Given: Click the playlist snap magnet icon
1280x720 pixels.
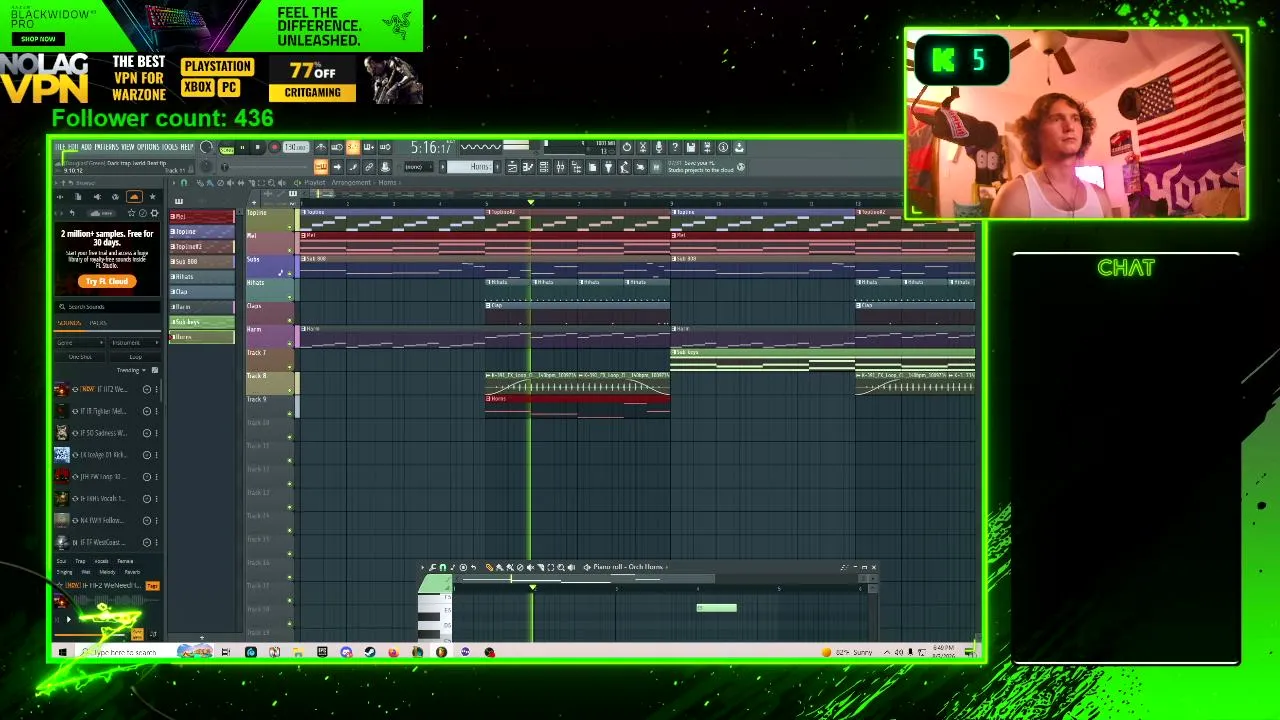Looking at the screenshot, I should [x=183, y=183].
